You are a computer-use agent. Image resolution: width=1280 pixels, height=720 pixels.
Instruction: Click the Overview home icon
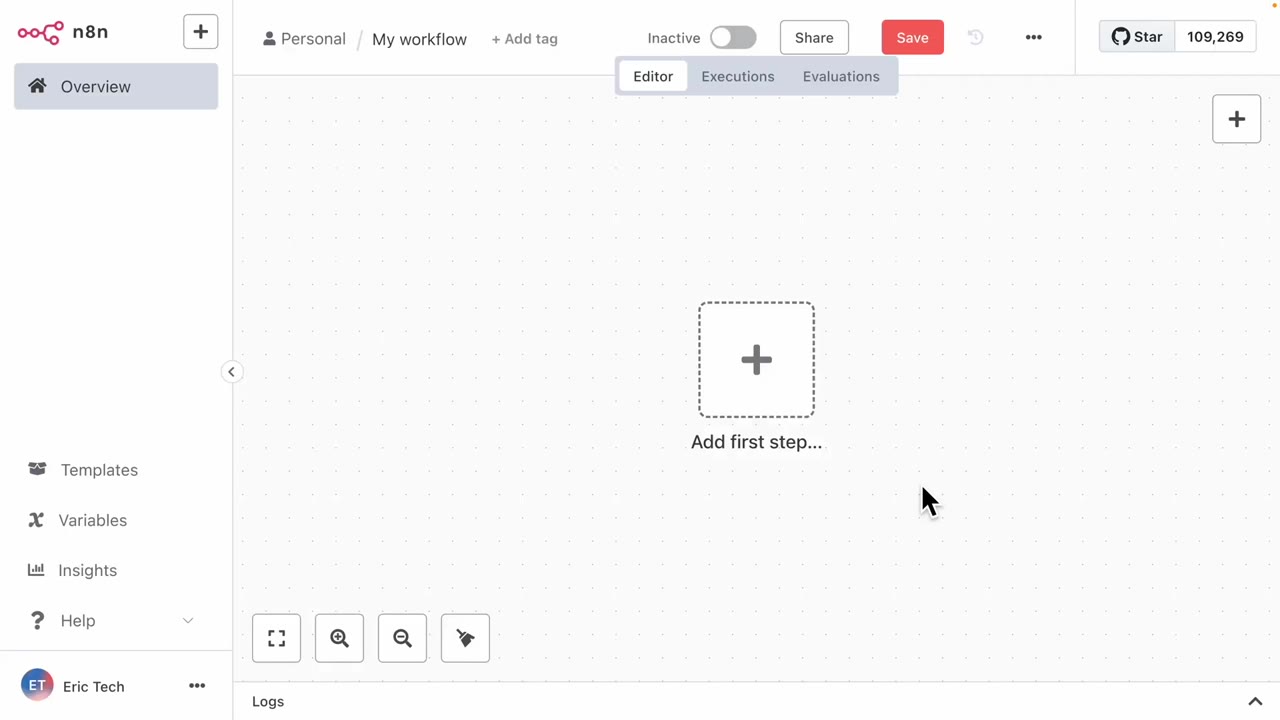click(37, 86)
